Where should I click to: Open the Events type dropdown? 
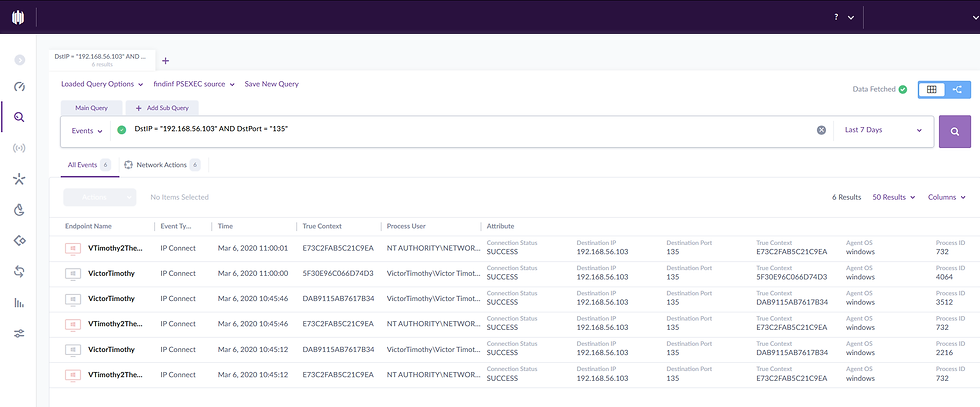pos(87,131)
